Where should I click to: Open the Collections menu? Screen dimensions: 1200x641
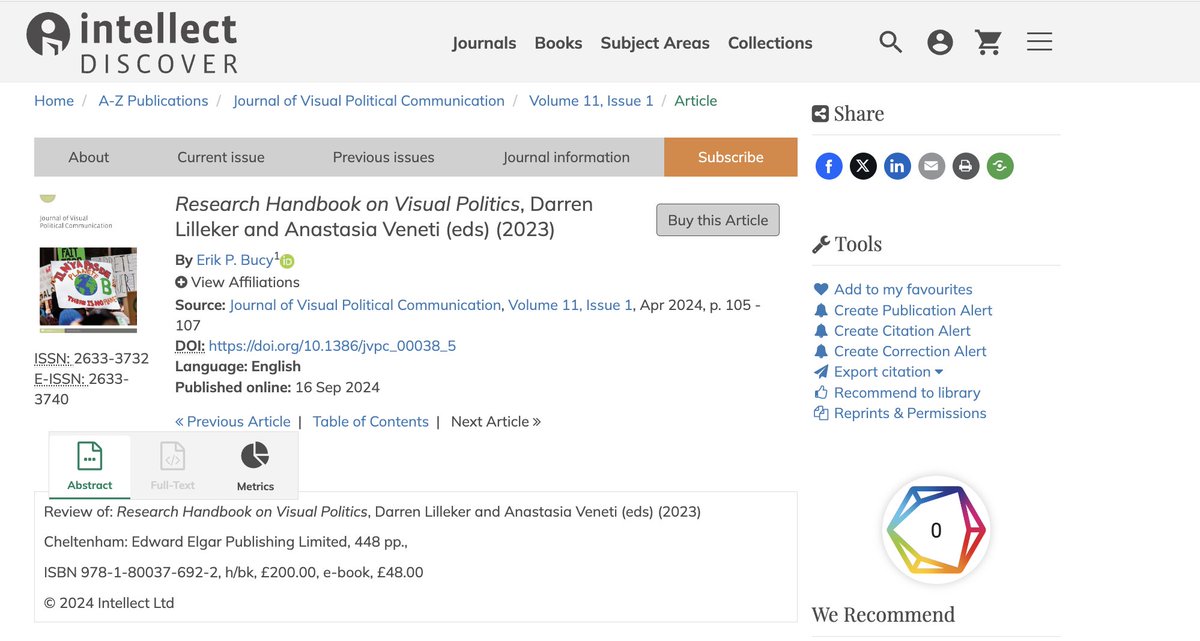point(770,43)
